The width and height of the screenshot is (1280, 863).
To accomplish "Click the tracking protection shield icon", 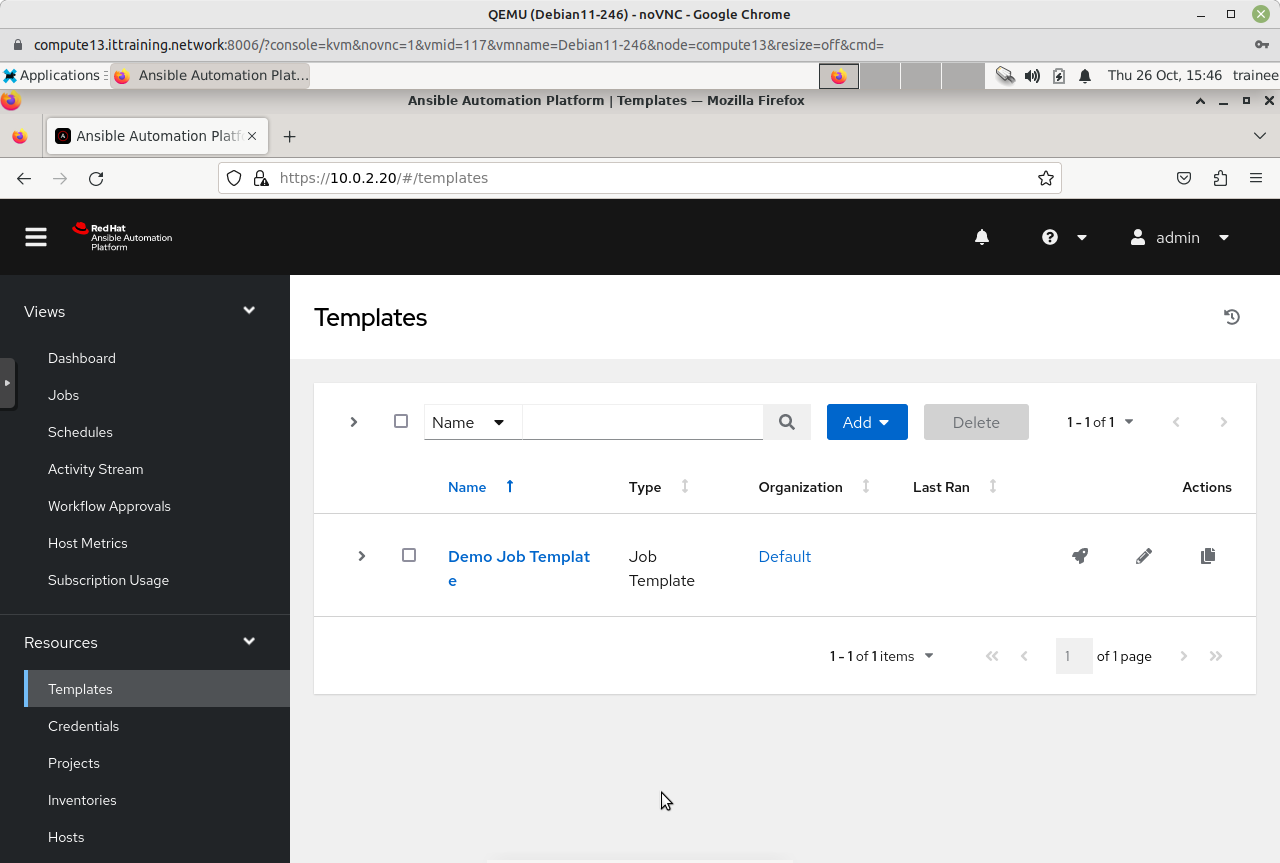I will [x=234, y=178].
